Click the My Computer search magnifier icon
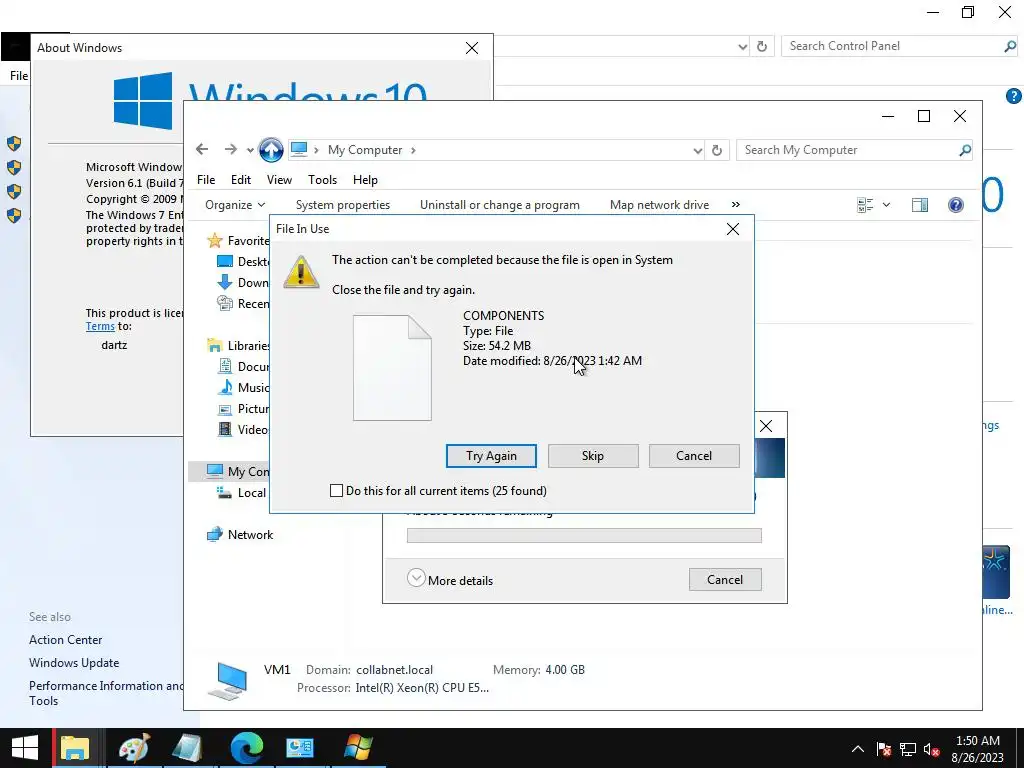The image size is (1024, 768). 965,150
